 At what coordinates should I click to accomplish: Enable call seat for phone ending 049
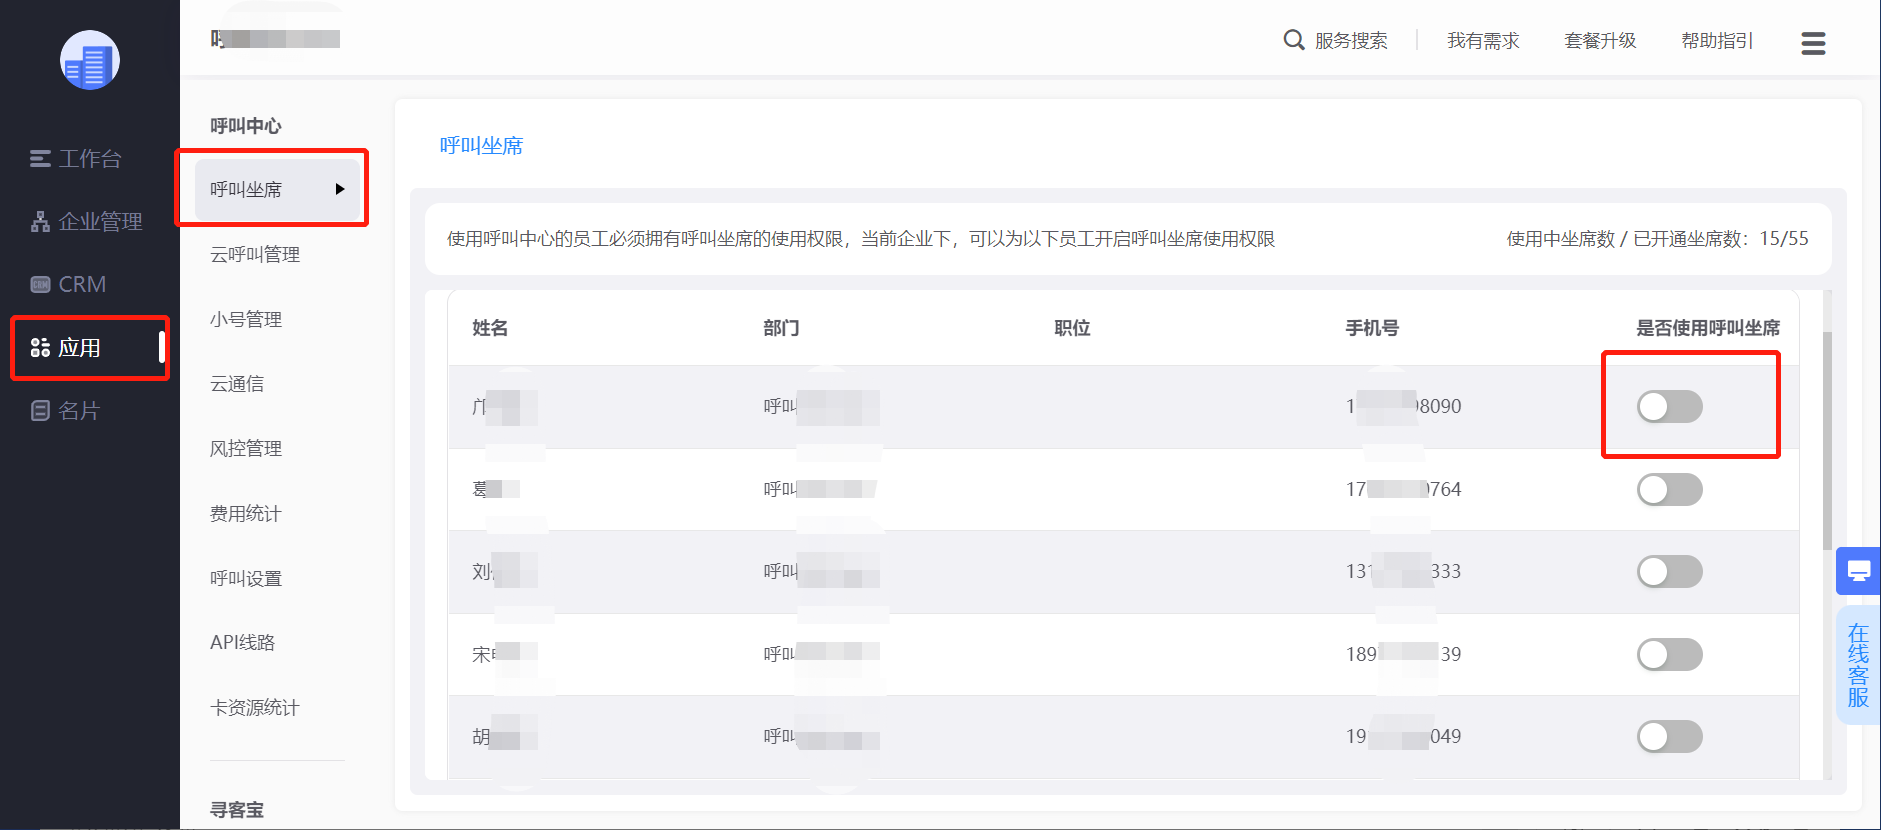(1669, 736)
